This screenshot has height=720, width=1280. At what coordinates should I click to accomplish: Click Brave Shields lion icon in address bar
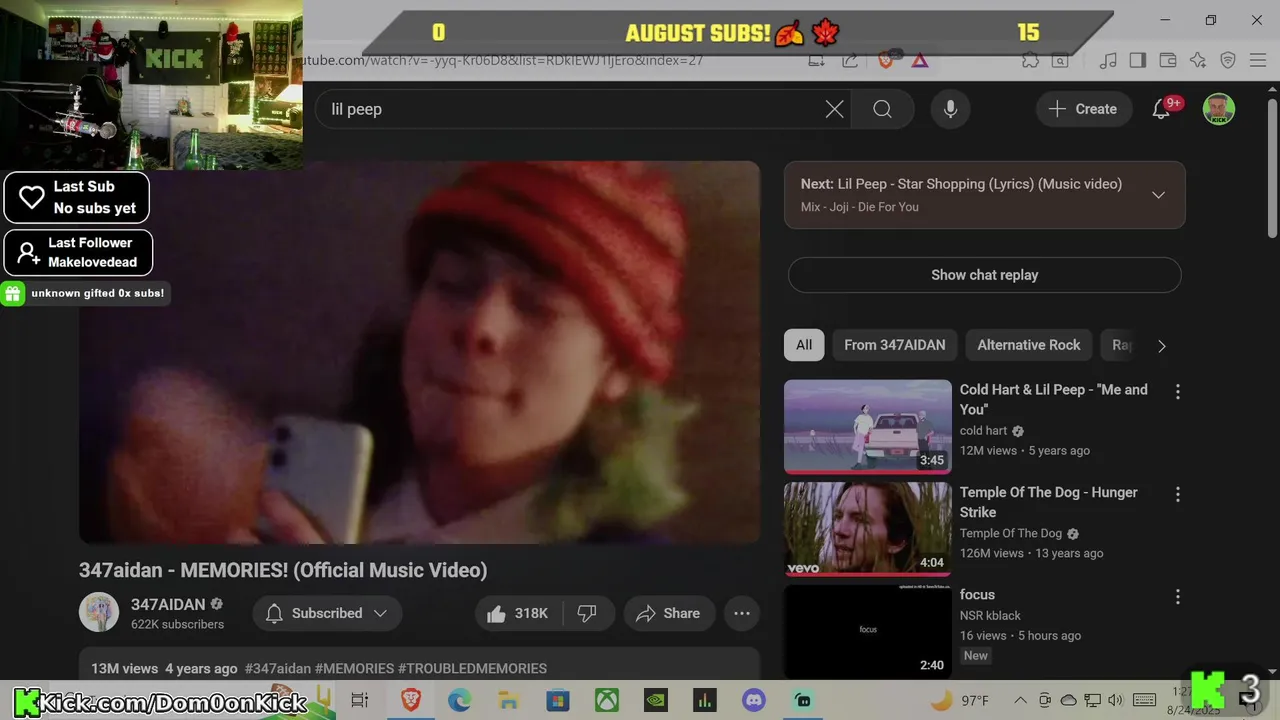pyautogui.click(x=885, y=60)
